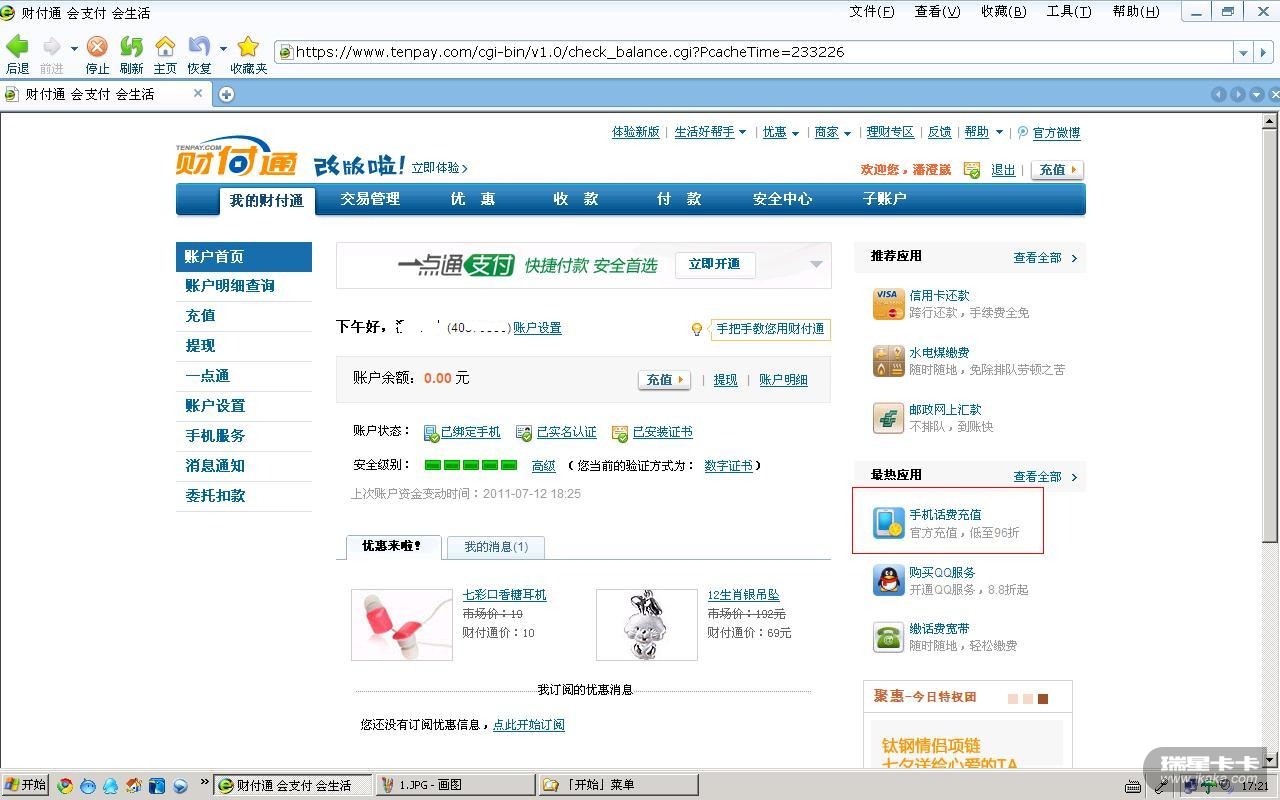The width and height of the screenshot is (1280, 800).
Task: Launch Chrome from the quick launch bar
Action: pyautogui.click(x=65, y=786)
